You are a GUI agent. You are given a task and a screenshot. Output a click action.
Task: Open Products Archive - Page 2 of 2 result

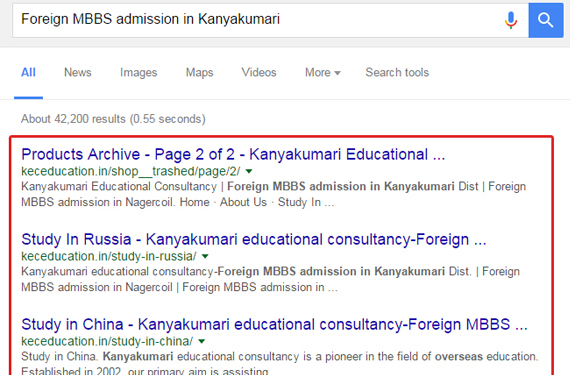pos(233,154)
